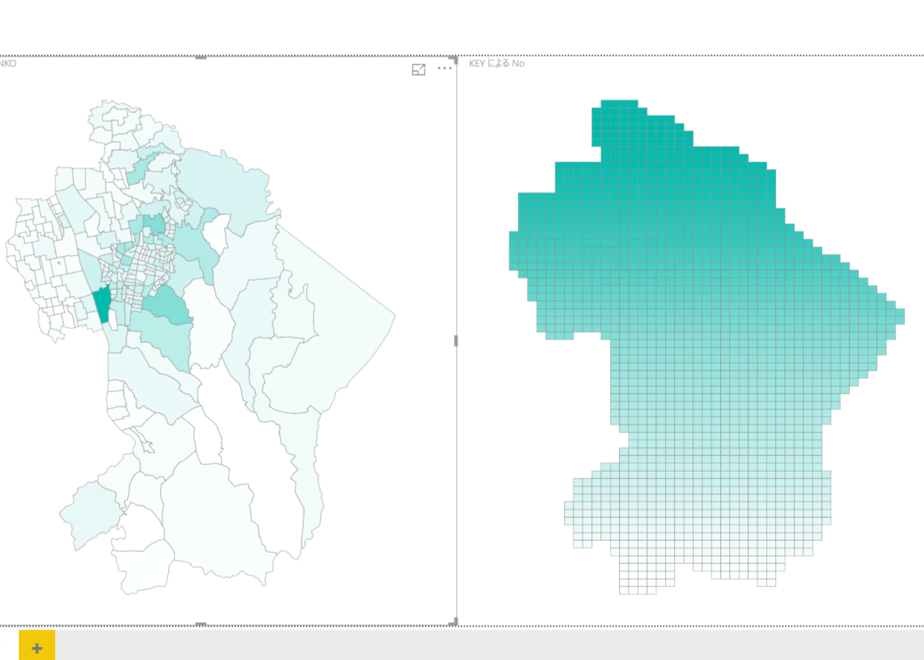924x660 pixels.
Task: Click the bottom-edge middle resize handle of left visual
Action: (201, 624)
